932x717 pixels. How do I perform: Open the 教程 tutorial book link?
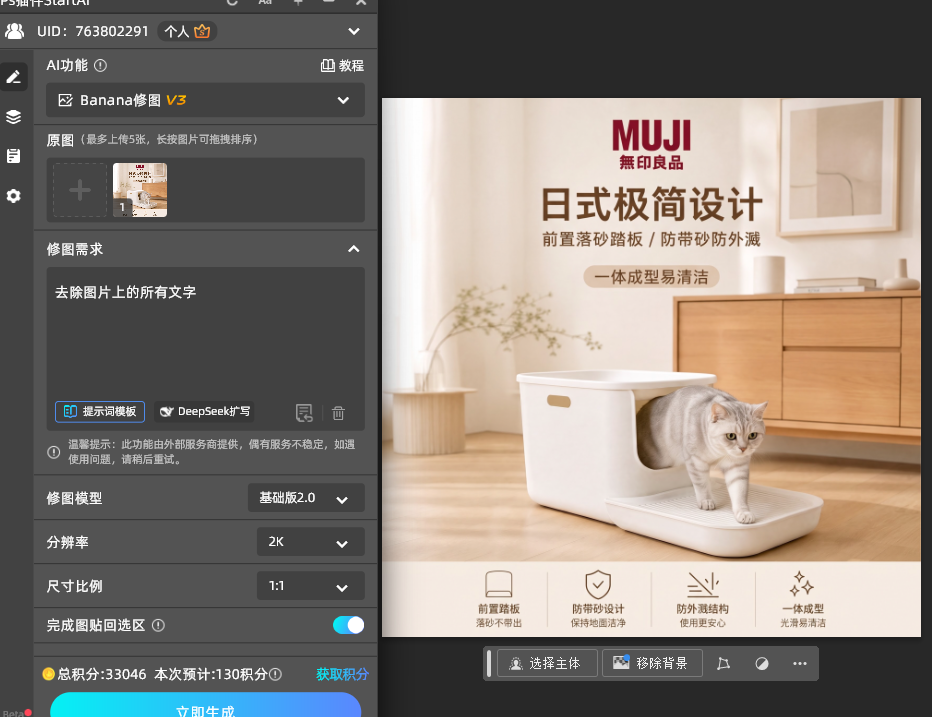[342, 65]
